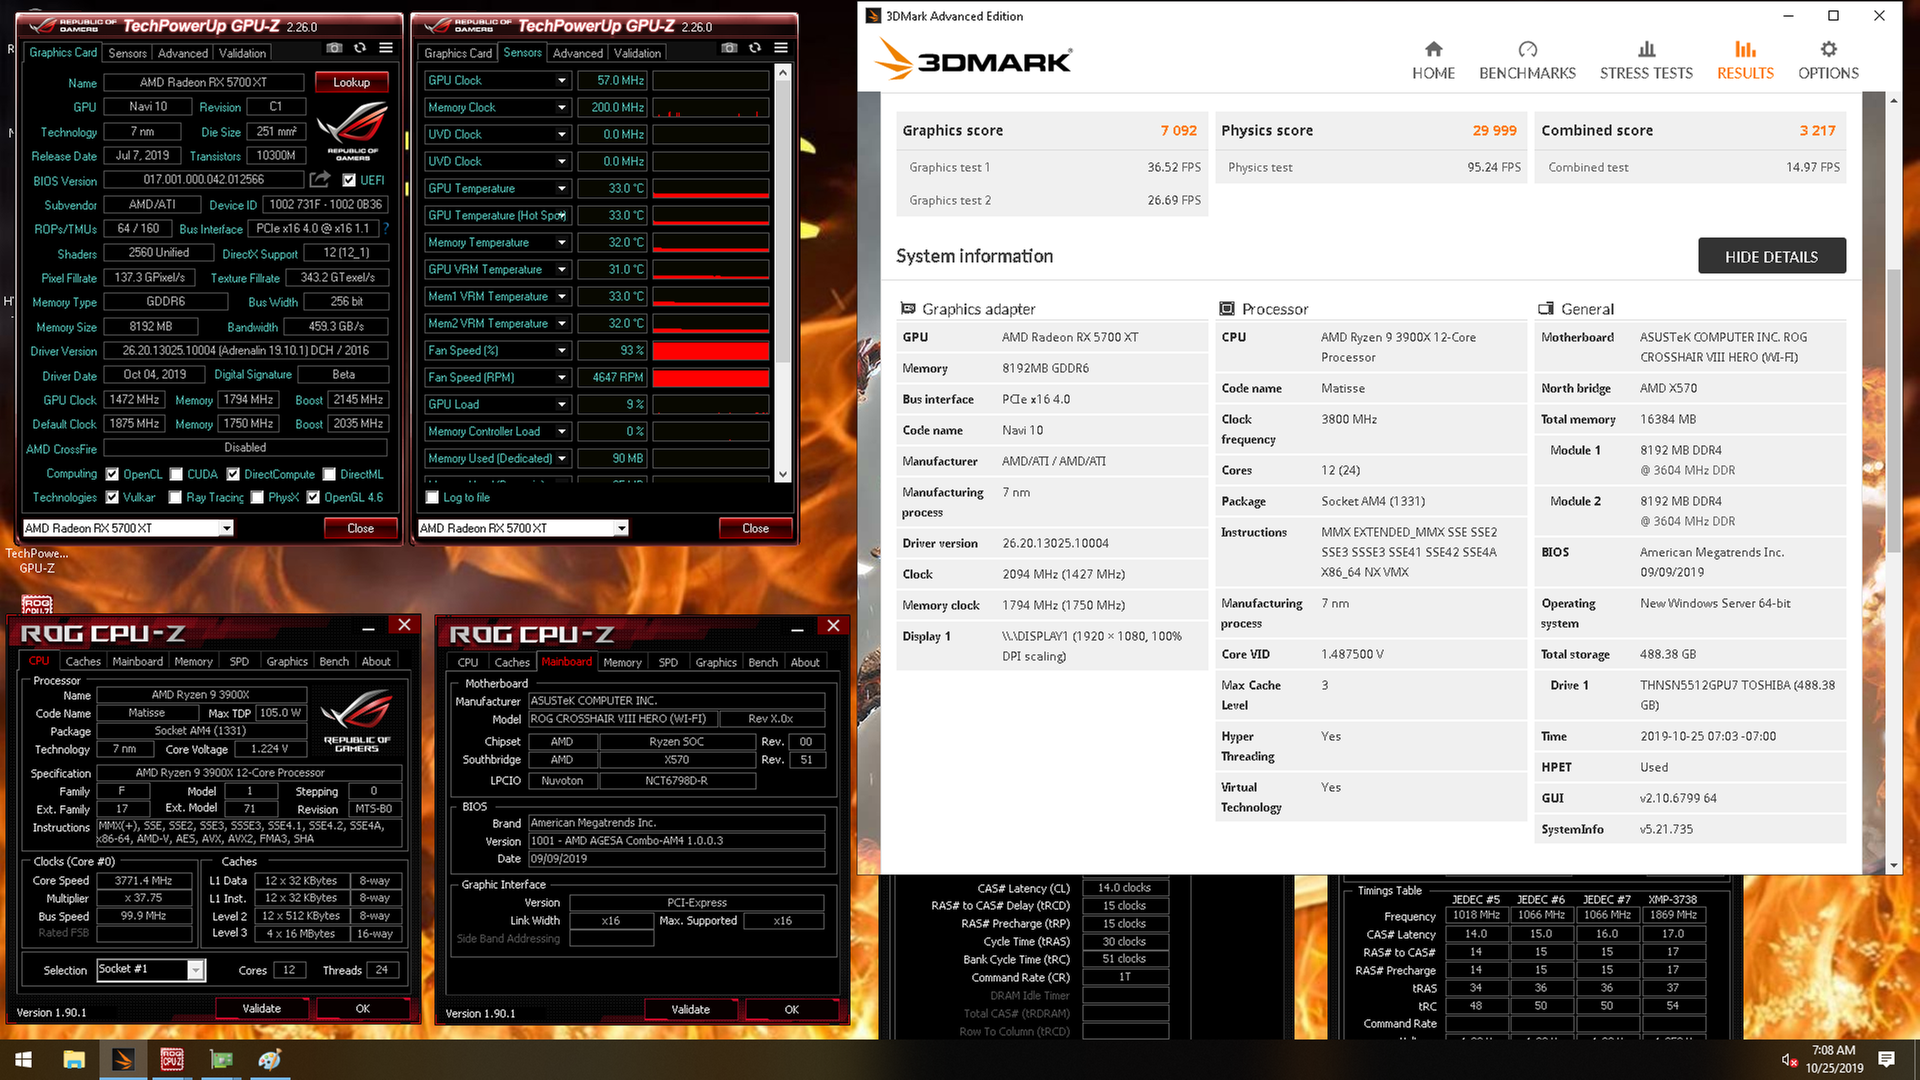This screenshot has height=1080, width=1920.
Task: Open File Explorer from taskbar
Action: (74, 1060)
